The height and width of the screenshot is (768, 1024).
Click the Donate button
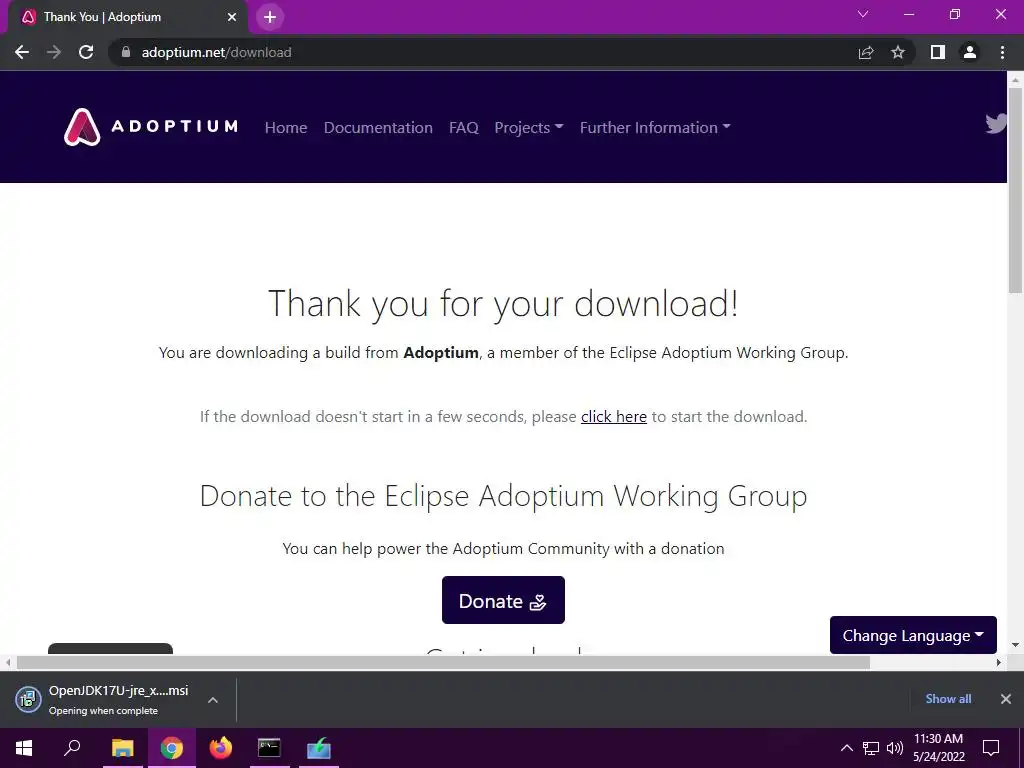click(503, 600)
